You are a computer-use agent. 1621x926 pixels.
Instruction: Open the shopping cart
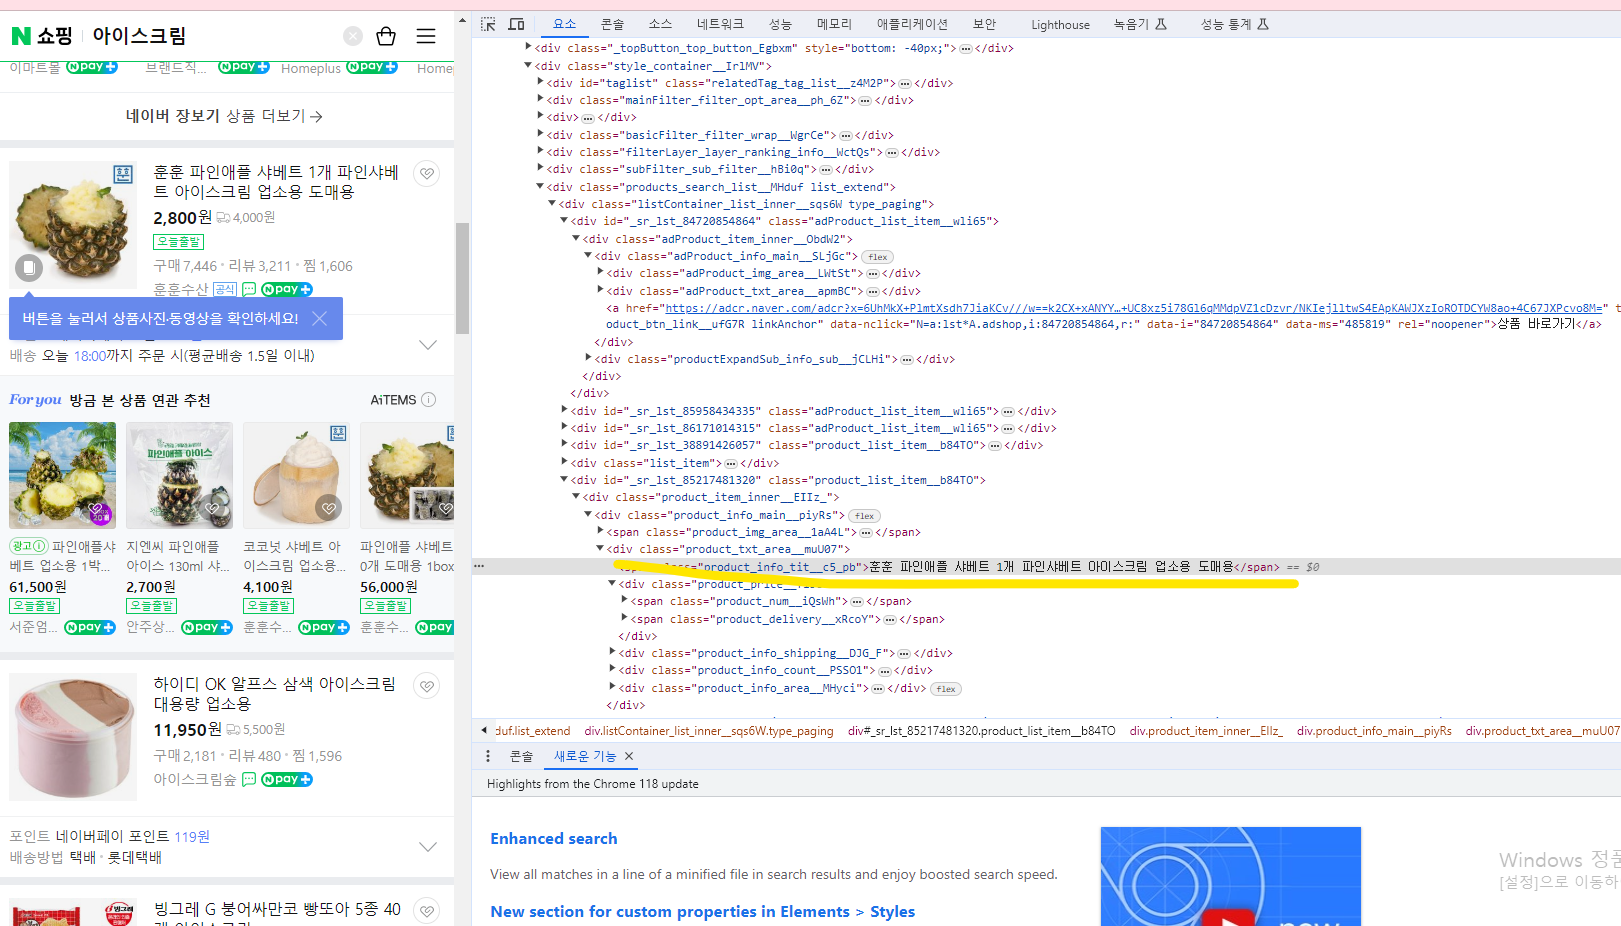[386, 36]
